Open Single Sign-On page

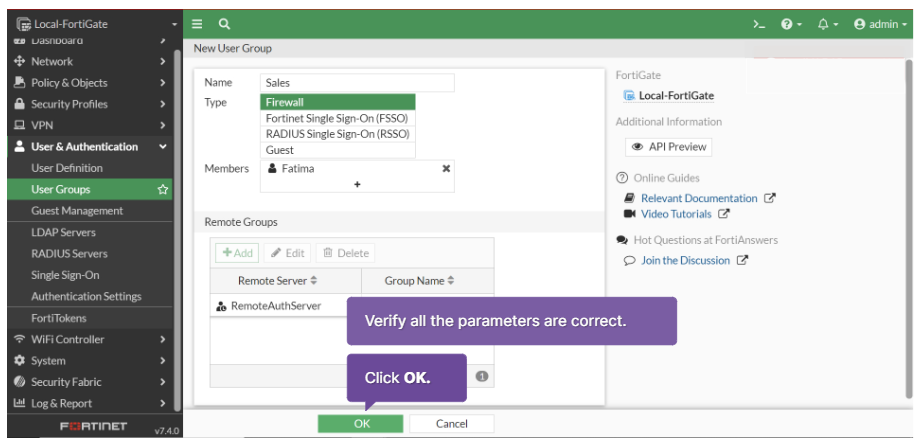tap(89, 275)
